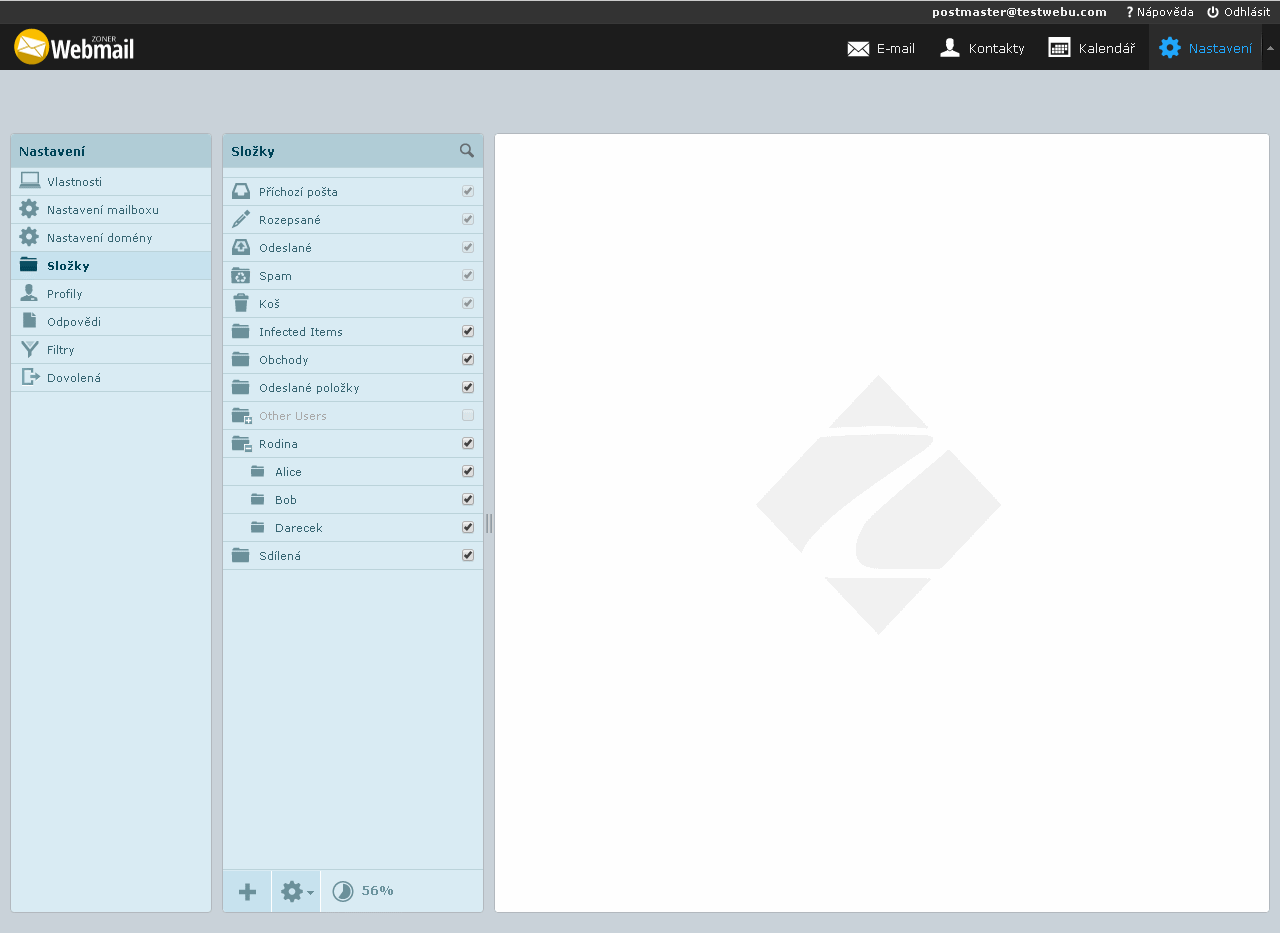The width and height of the screenshot is (1280, 933).
Task: Toggle the Obchody folder checkbox
Action: pyautogui.click(x=468, y=359)
